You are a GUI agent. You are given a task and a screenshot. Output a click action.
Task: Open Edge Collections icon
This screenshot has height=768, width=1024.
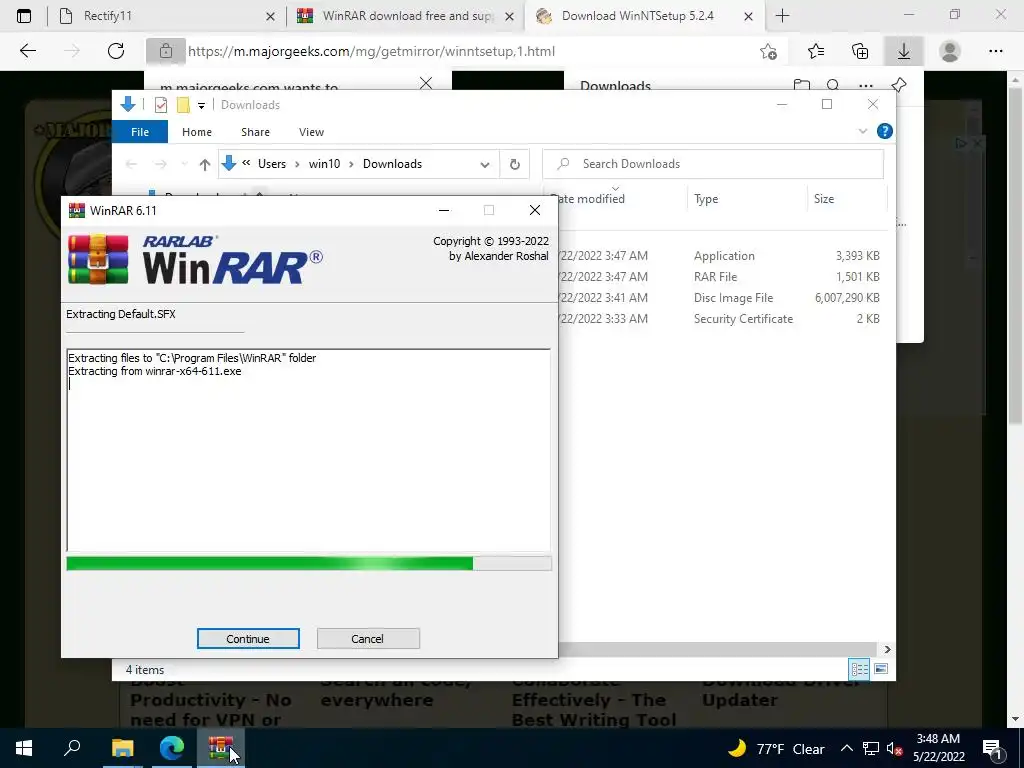coord(860,51)
